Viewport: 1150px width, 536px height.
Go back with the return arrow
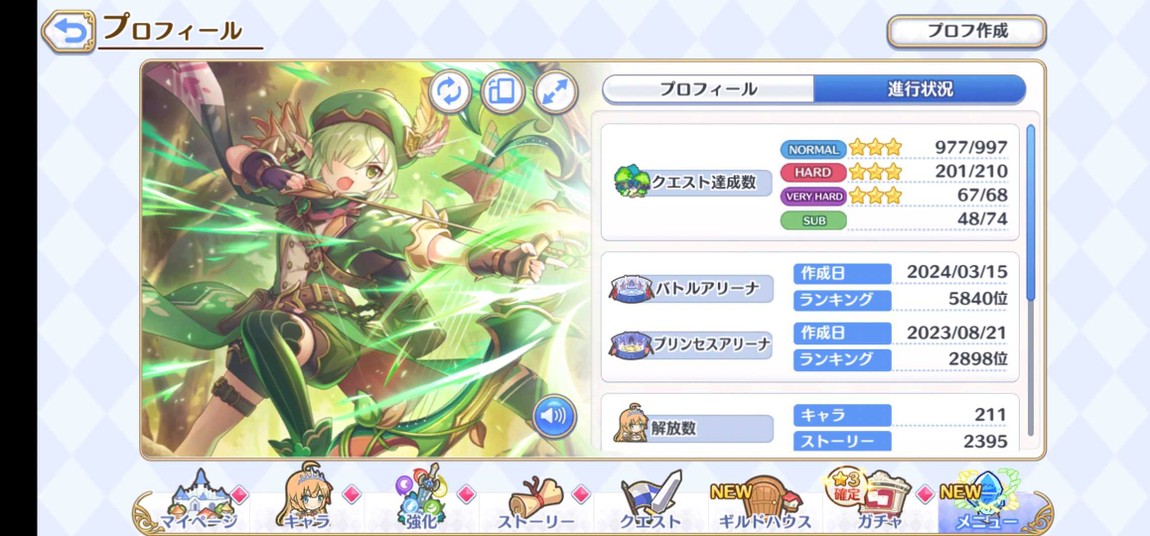tap(68, 32)
